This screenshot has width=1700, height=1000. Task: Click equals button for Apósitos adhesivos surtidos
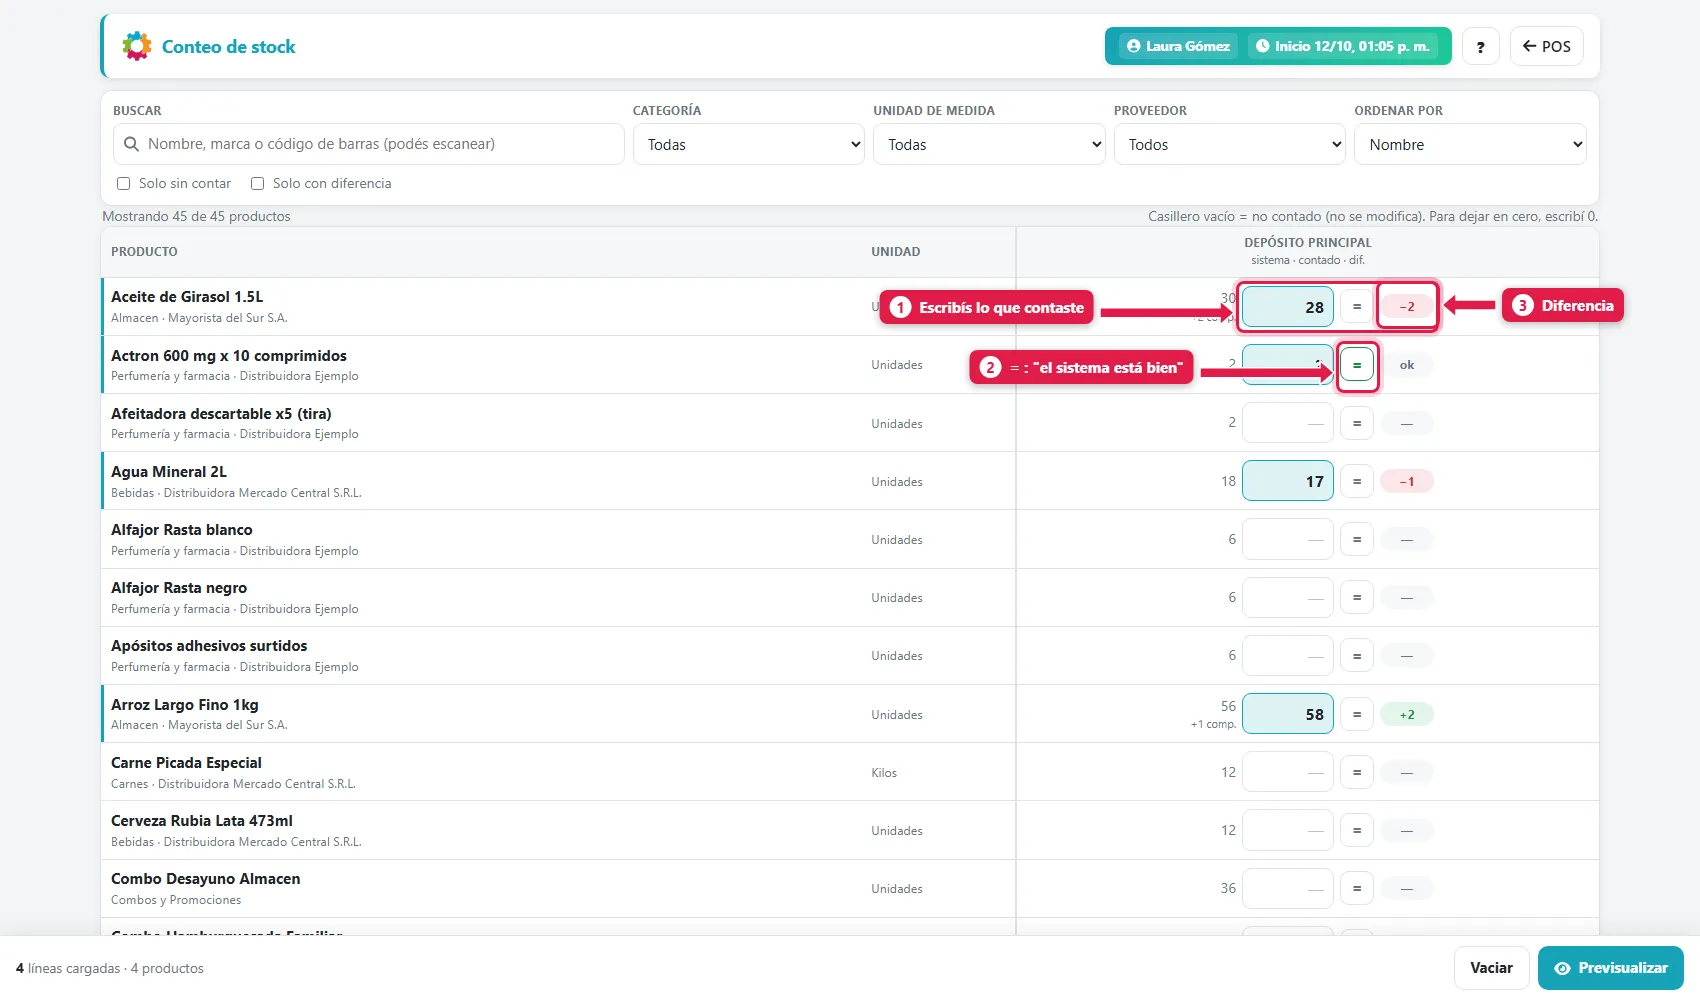pyautogui.click(x=1357, y=656)
